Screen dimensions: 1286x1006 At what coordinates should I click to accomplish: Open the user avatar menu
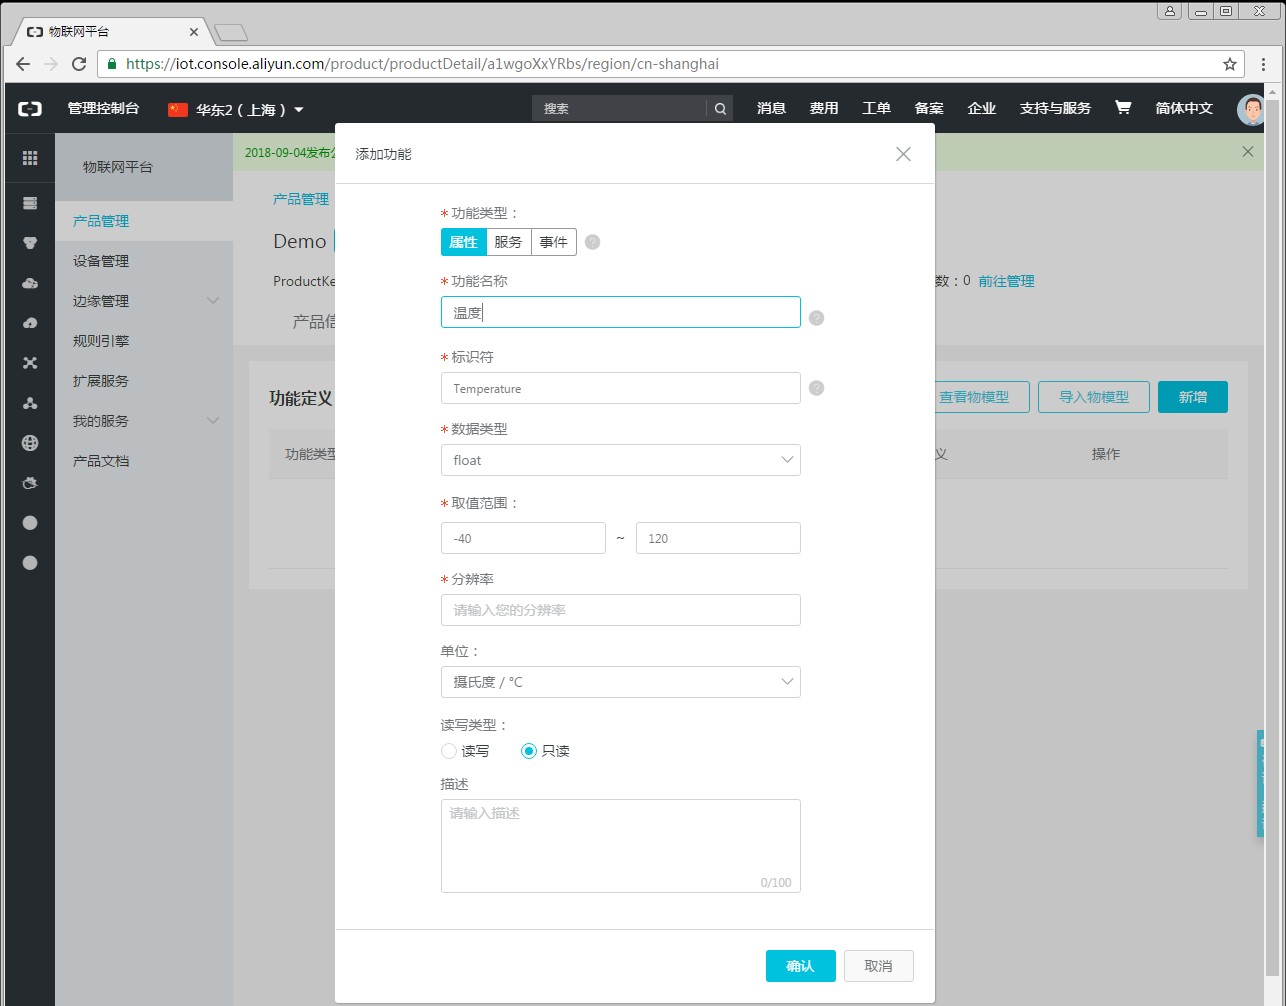(x=1251, y=109)
